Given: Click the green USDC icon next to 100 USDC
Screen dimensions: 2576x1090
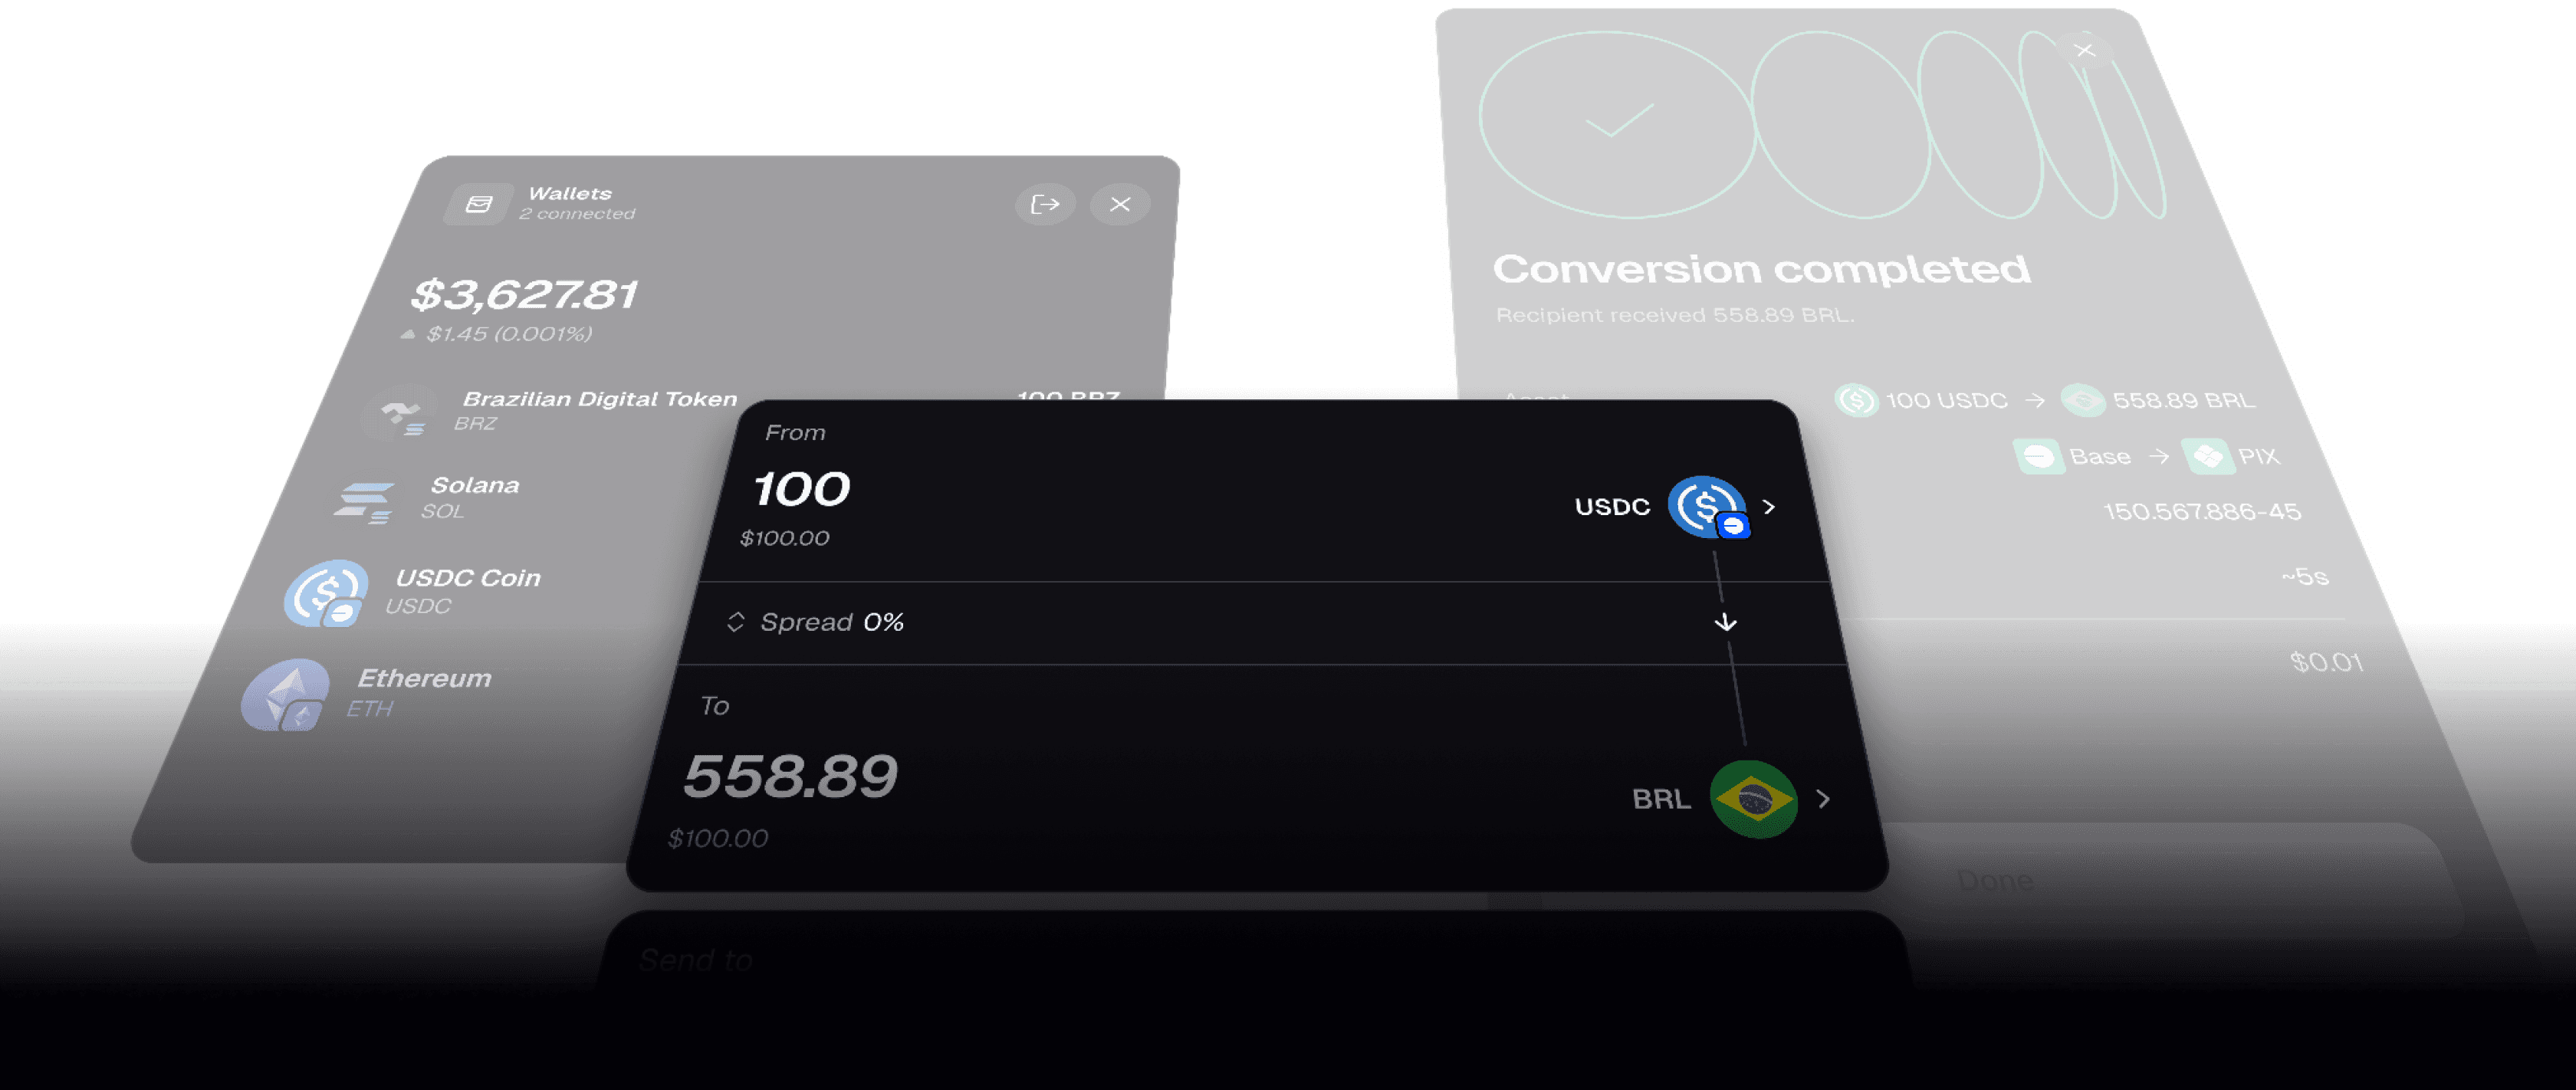Looking at the screenshot, I should (1857, 401).
